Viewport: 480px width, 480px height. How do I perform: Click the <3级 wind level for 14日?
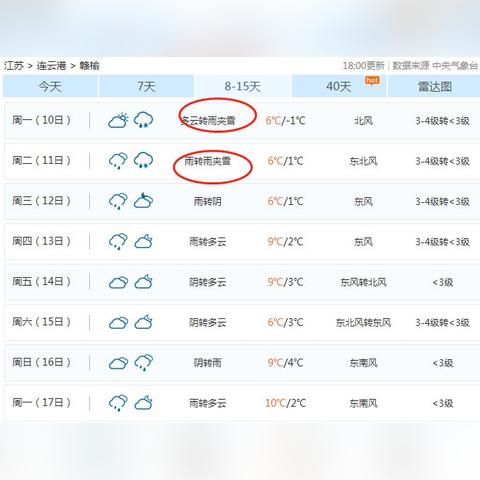pyautogui.click(x=443, y=282)
